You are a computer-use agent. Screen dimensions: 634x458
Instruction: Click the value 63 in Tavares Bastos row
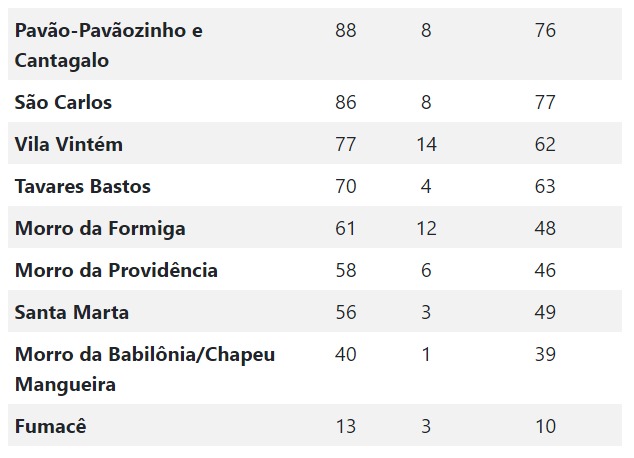coord(545,186)
